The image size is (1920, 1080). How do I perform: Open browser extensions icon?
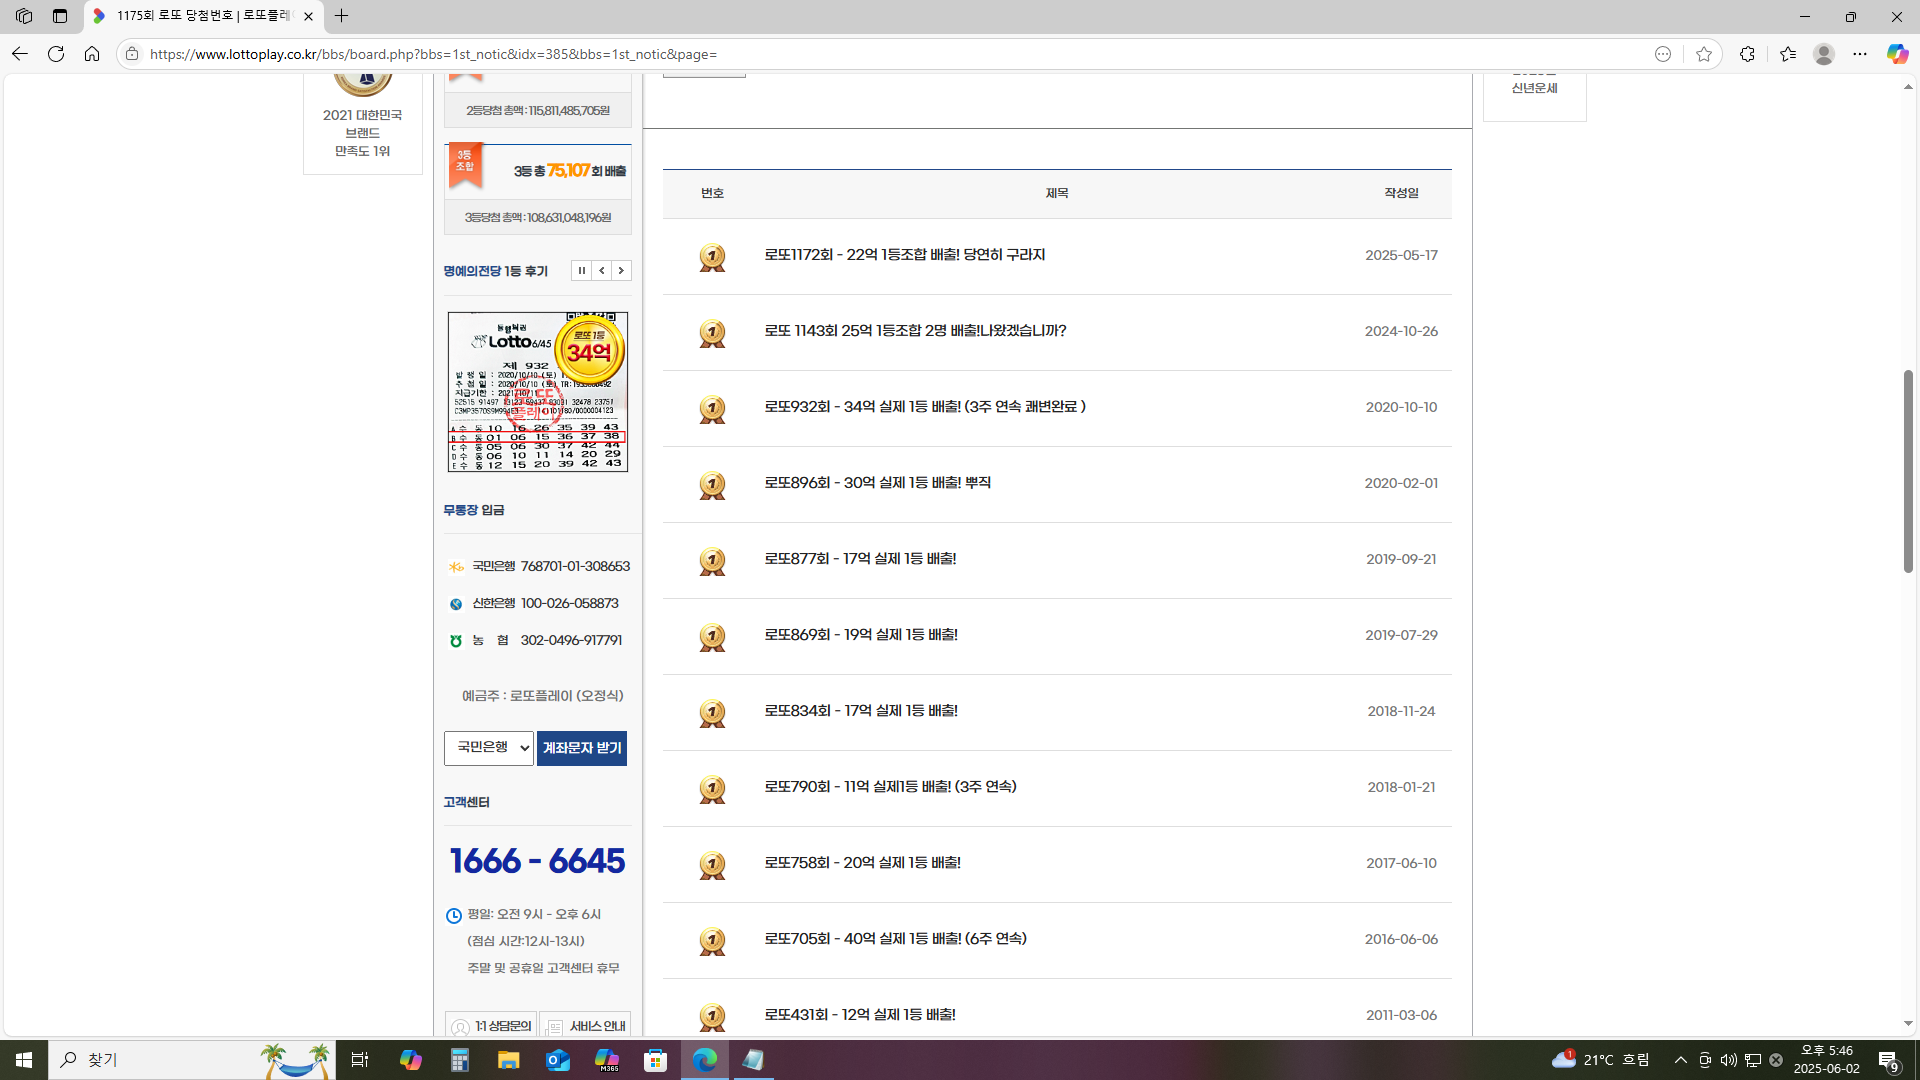(x=1747, y=54)
